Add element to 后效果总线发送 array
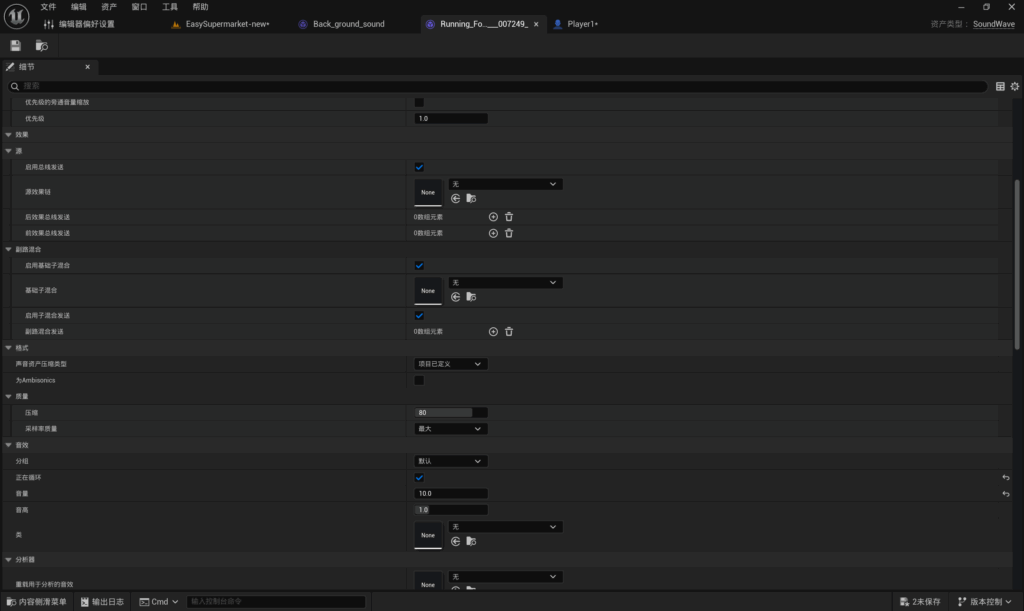 click(x=493, y=217)
